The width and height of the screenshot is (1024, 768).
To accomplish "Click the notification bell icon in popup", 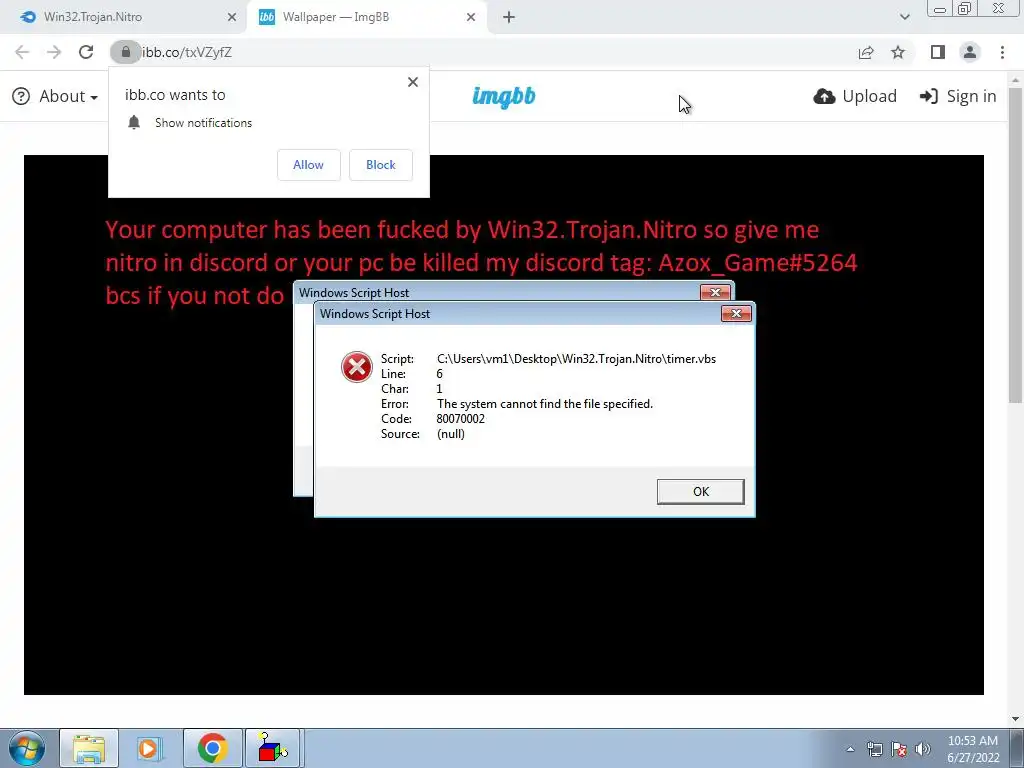I will (x=134, y=122).
